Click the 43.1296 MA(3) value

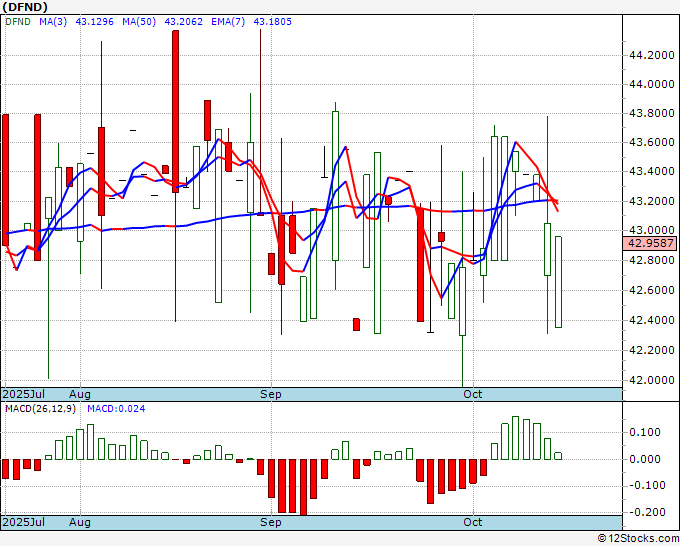coord(95,22)
